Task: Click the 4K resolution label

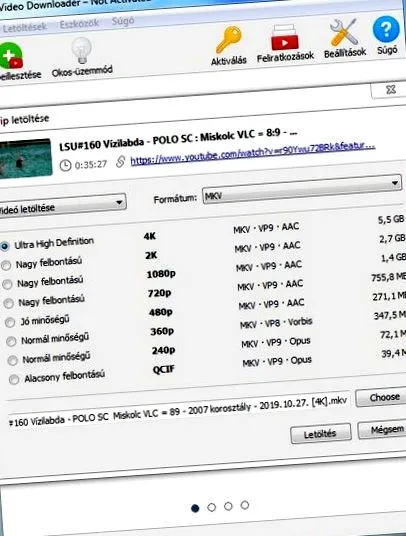Action: pos(150,236)
